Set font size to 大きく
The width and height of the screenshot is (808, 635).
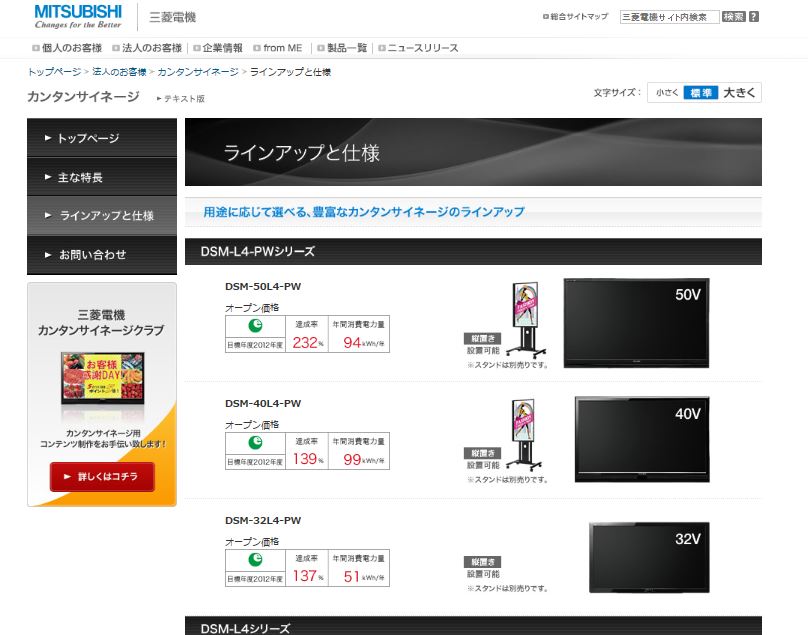click(739, 93)
